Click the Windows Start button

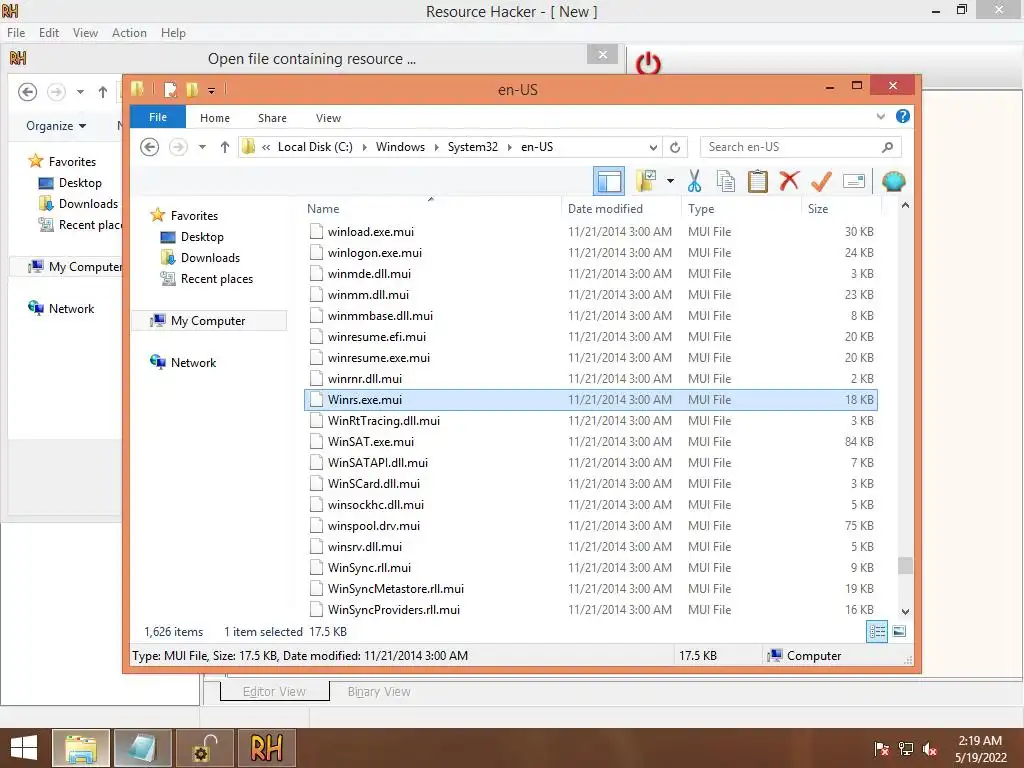coord(24,748)
